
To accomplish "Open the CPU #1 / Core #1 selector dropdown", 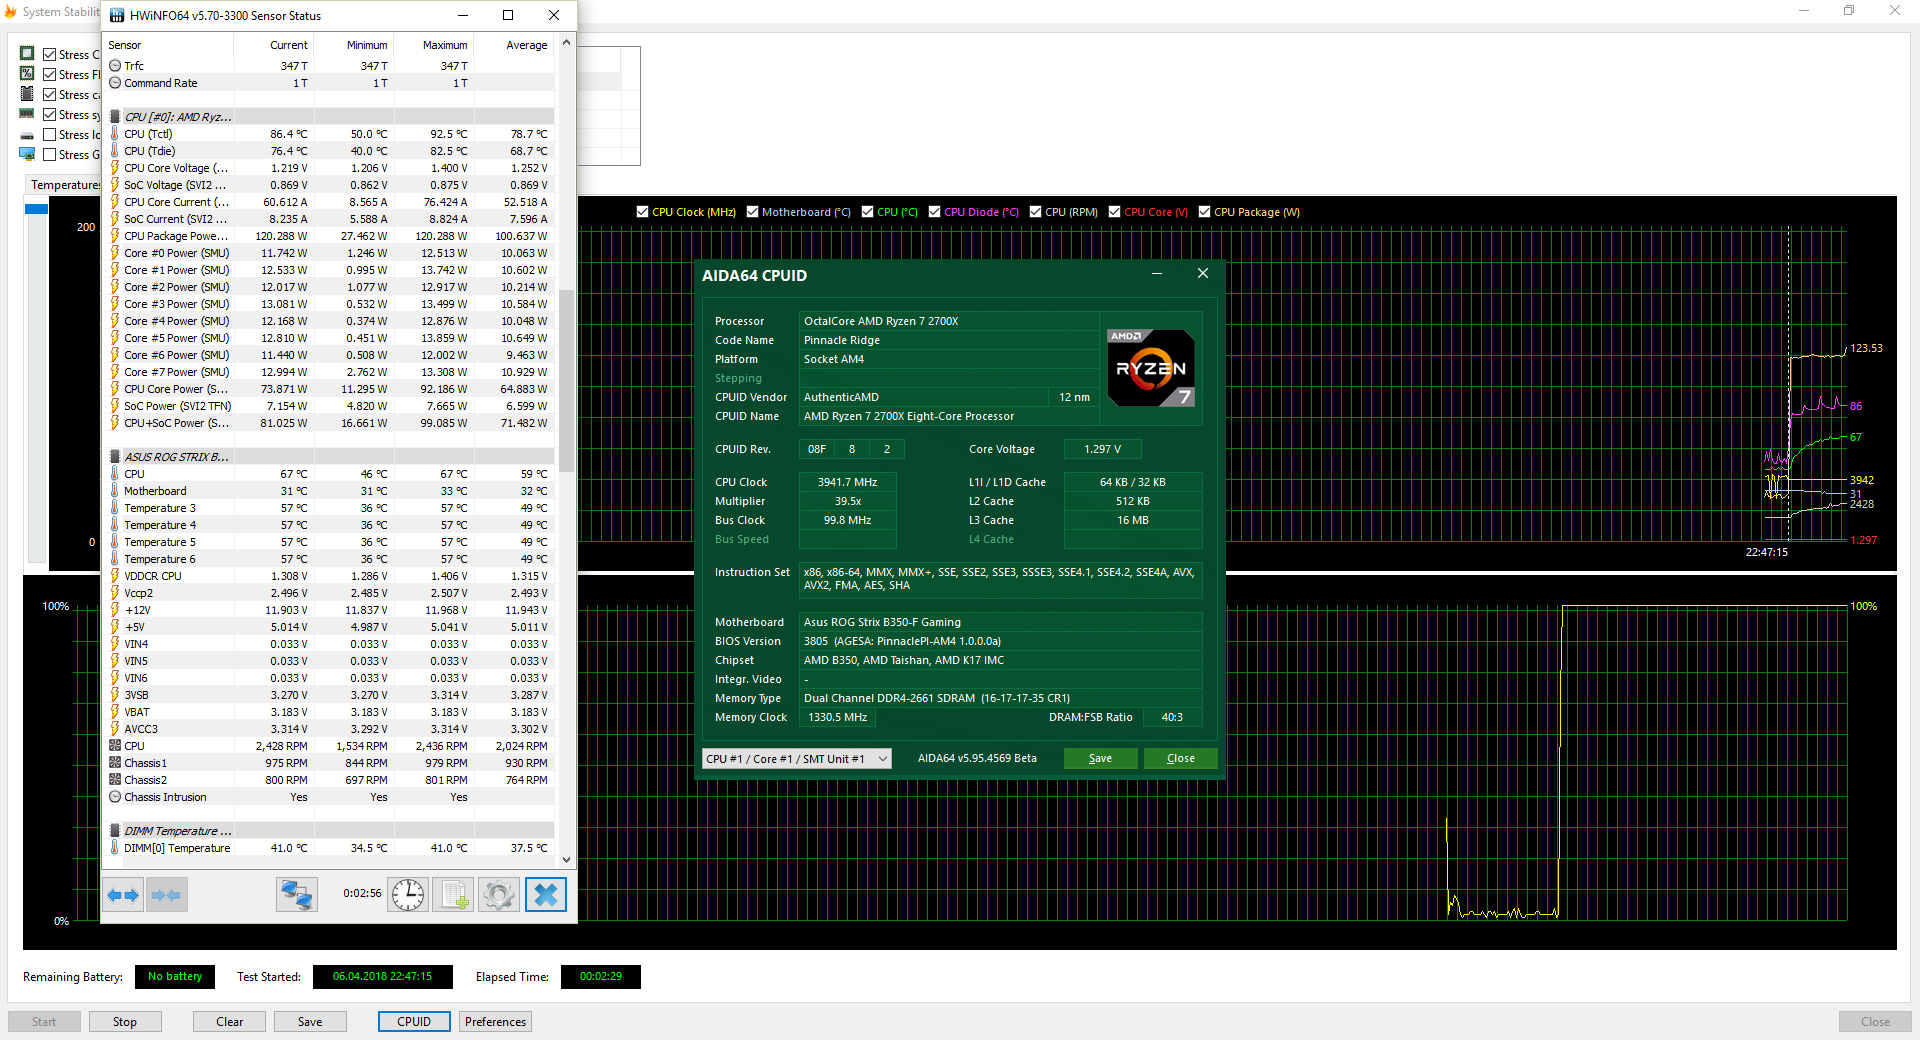I will (796, 759).
